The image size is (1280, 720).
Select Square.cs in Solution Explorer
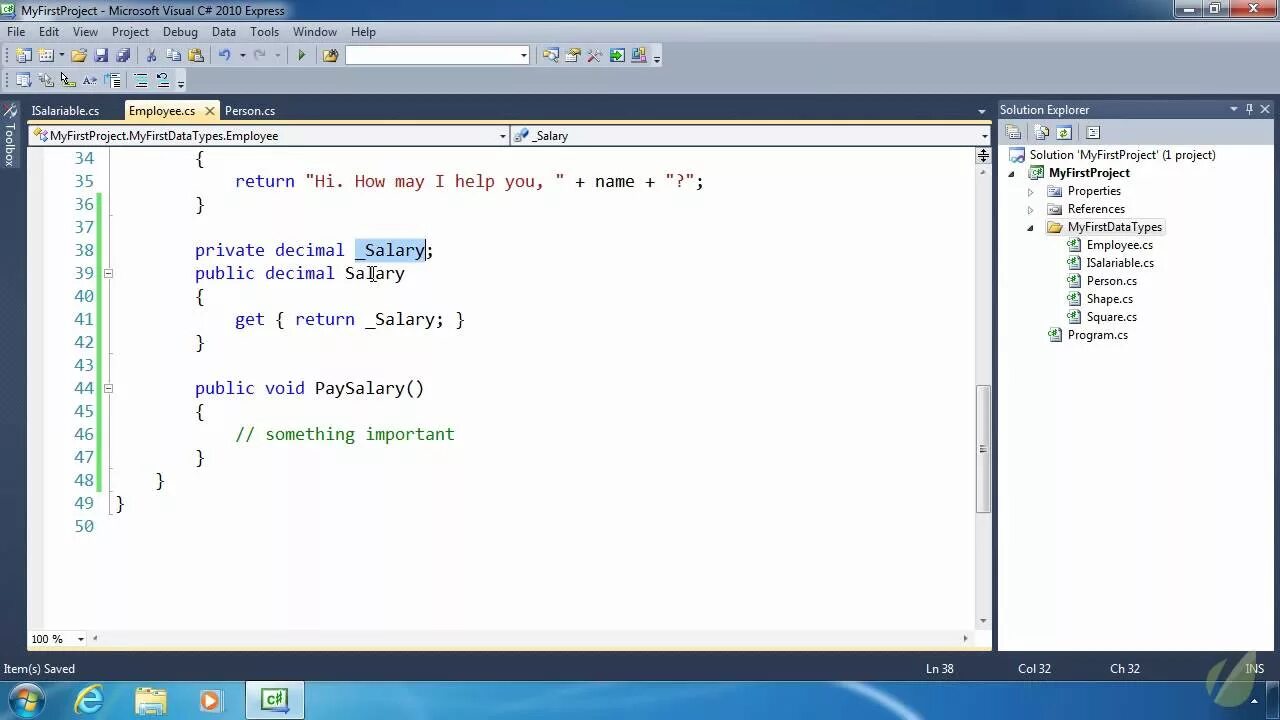click(x=1111, y=317)
